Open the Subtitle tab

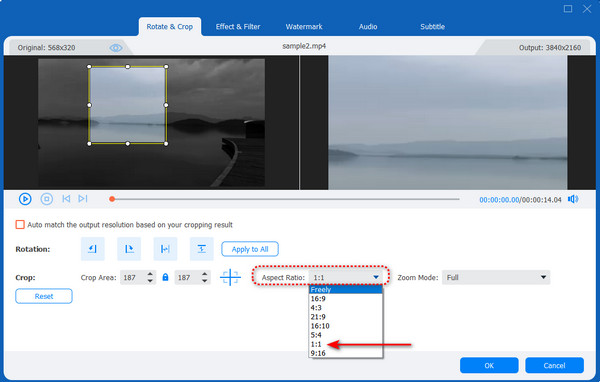tap(432, 27)
